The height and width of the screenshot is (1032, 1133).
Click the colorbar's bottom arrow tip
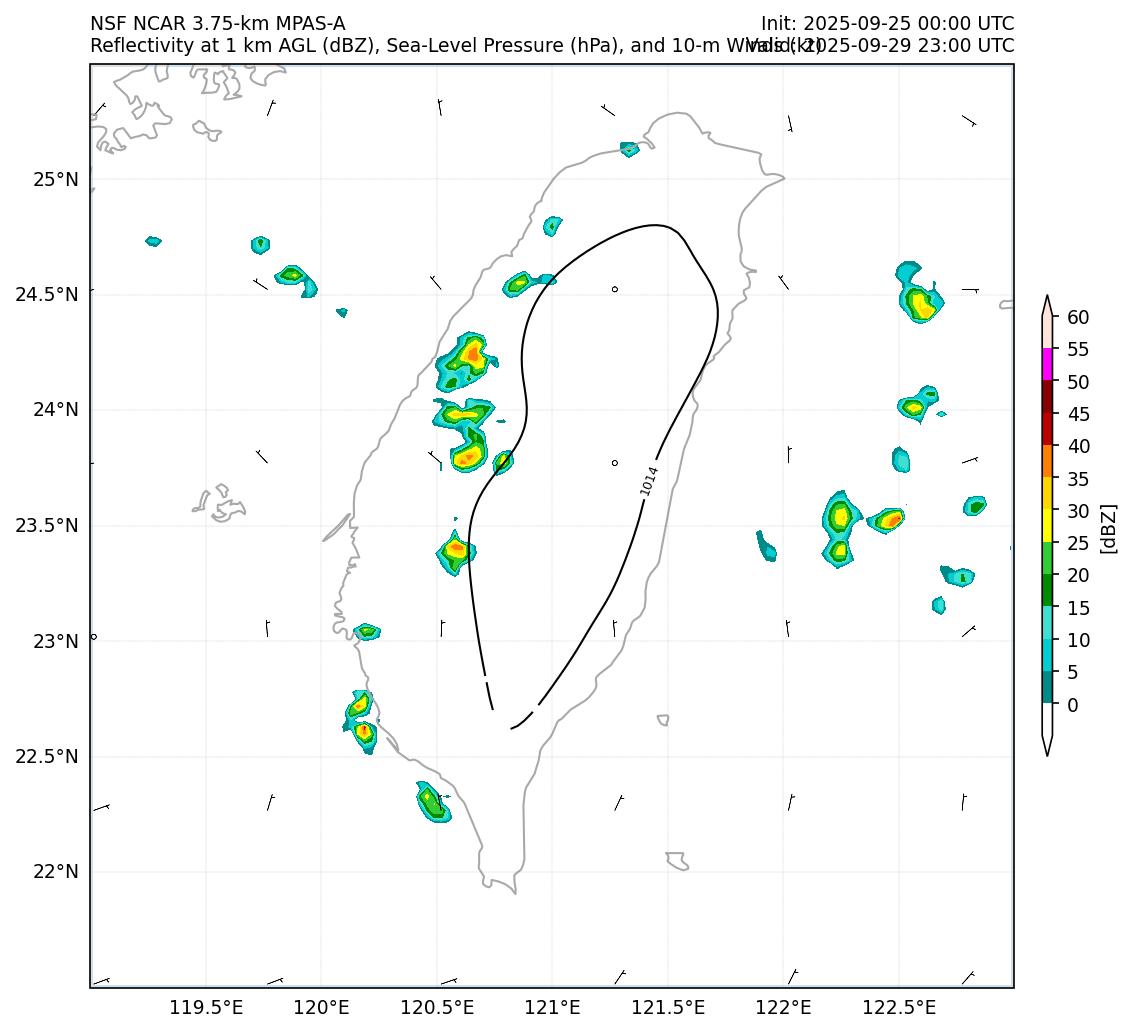tap(1047, 753)
